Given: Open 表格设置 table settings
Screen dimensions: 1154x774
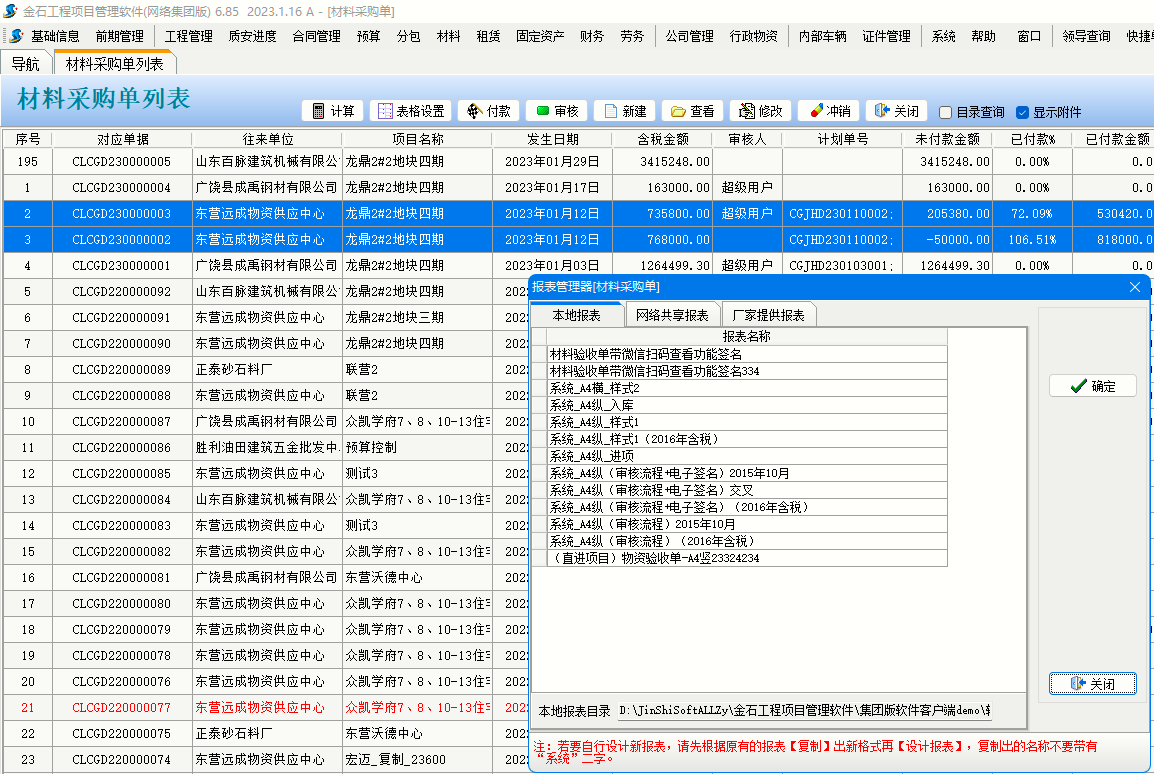Looking at the screenshot, I should click(410, 111).
